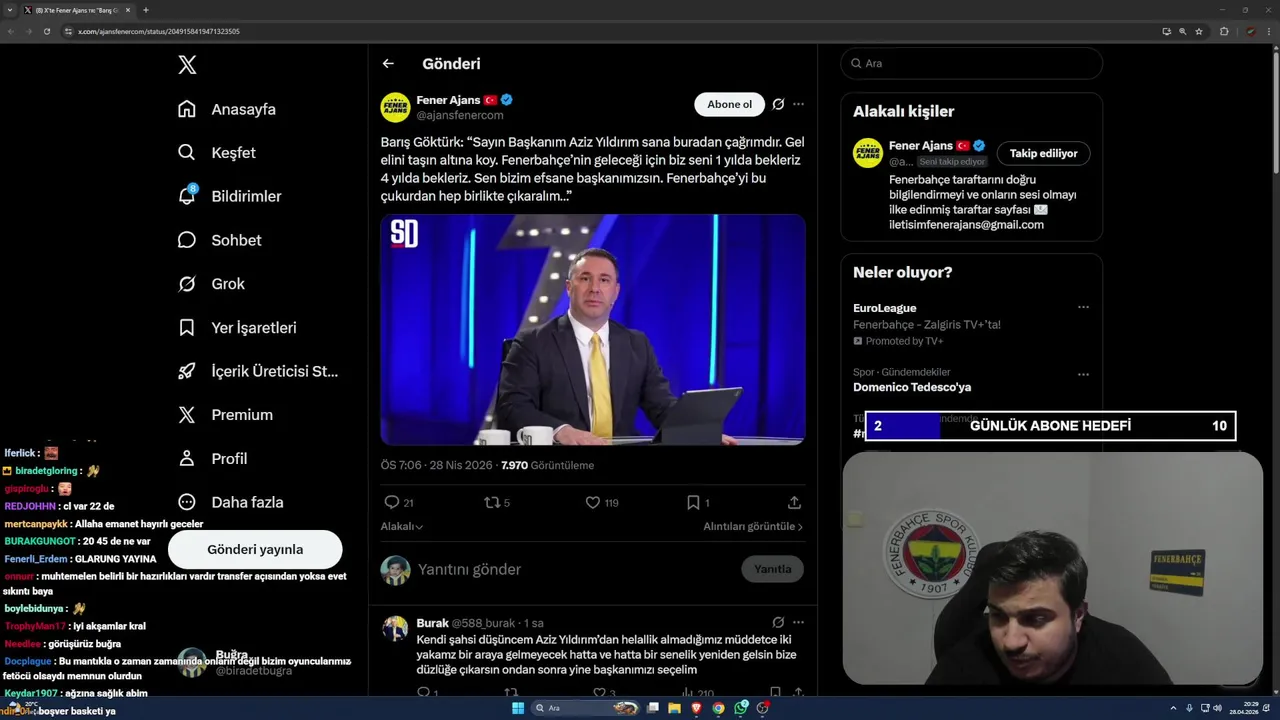Reload the page in browser
The height and width of the screenshot is (720, 1280).
46,31
